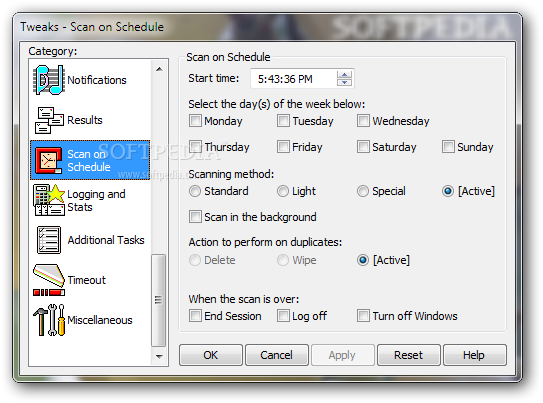The height and width of the screenshot is (403, 543).
Task: Click the Reset button
Action: (x=409, y=355)
